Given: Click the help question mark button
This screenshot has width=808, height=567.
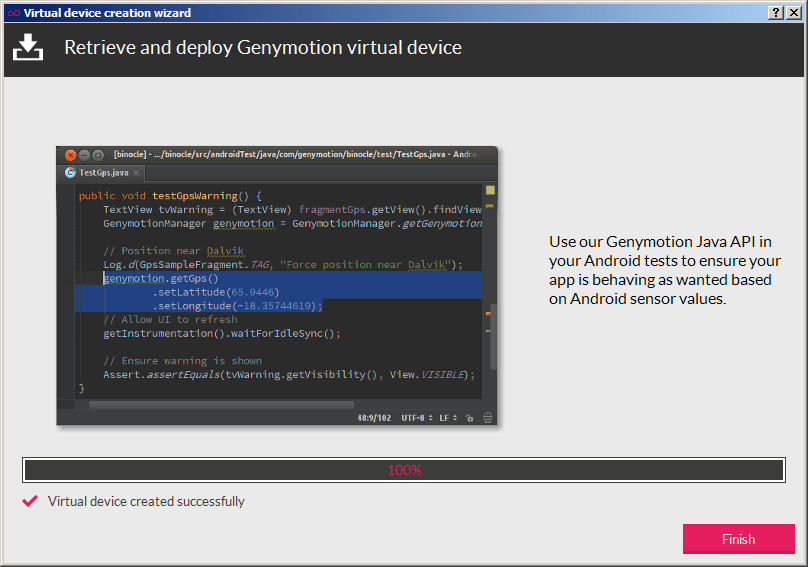Looking at the screenshot, I should tap(776, 13).
